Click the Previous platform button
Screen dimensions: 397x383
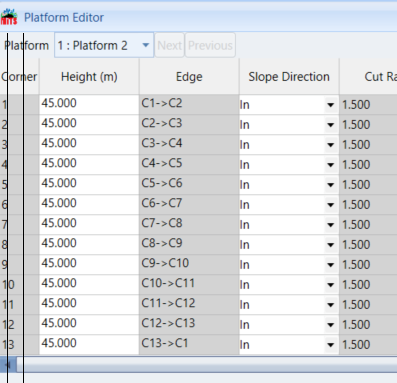click(x=210, y=45)
